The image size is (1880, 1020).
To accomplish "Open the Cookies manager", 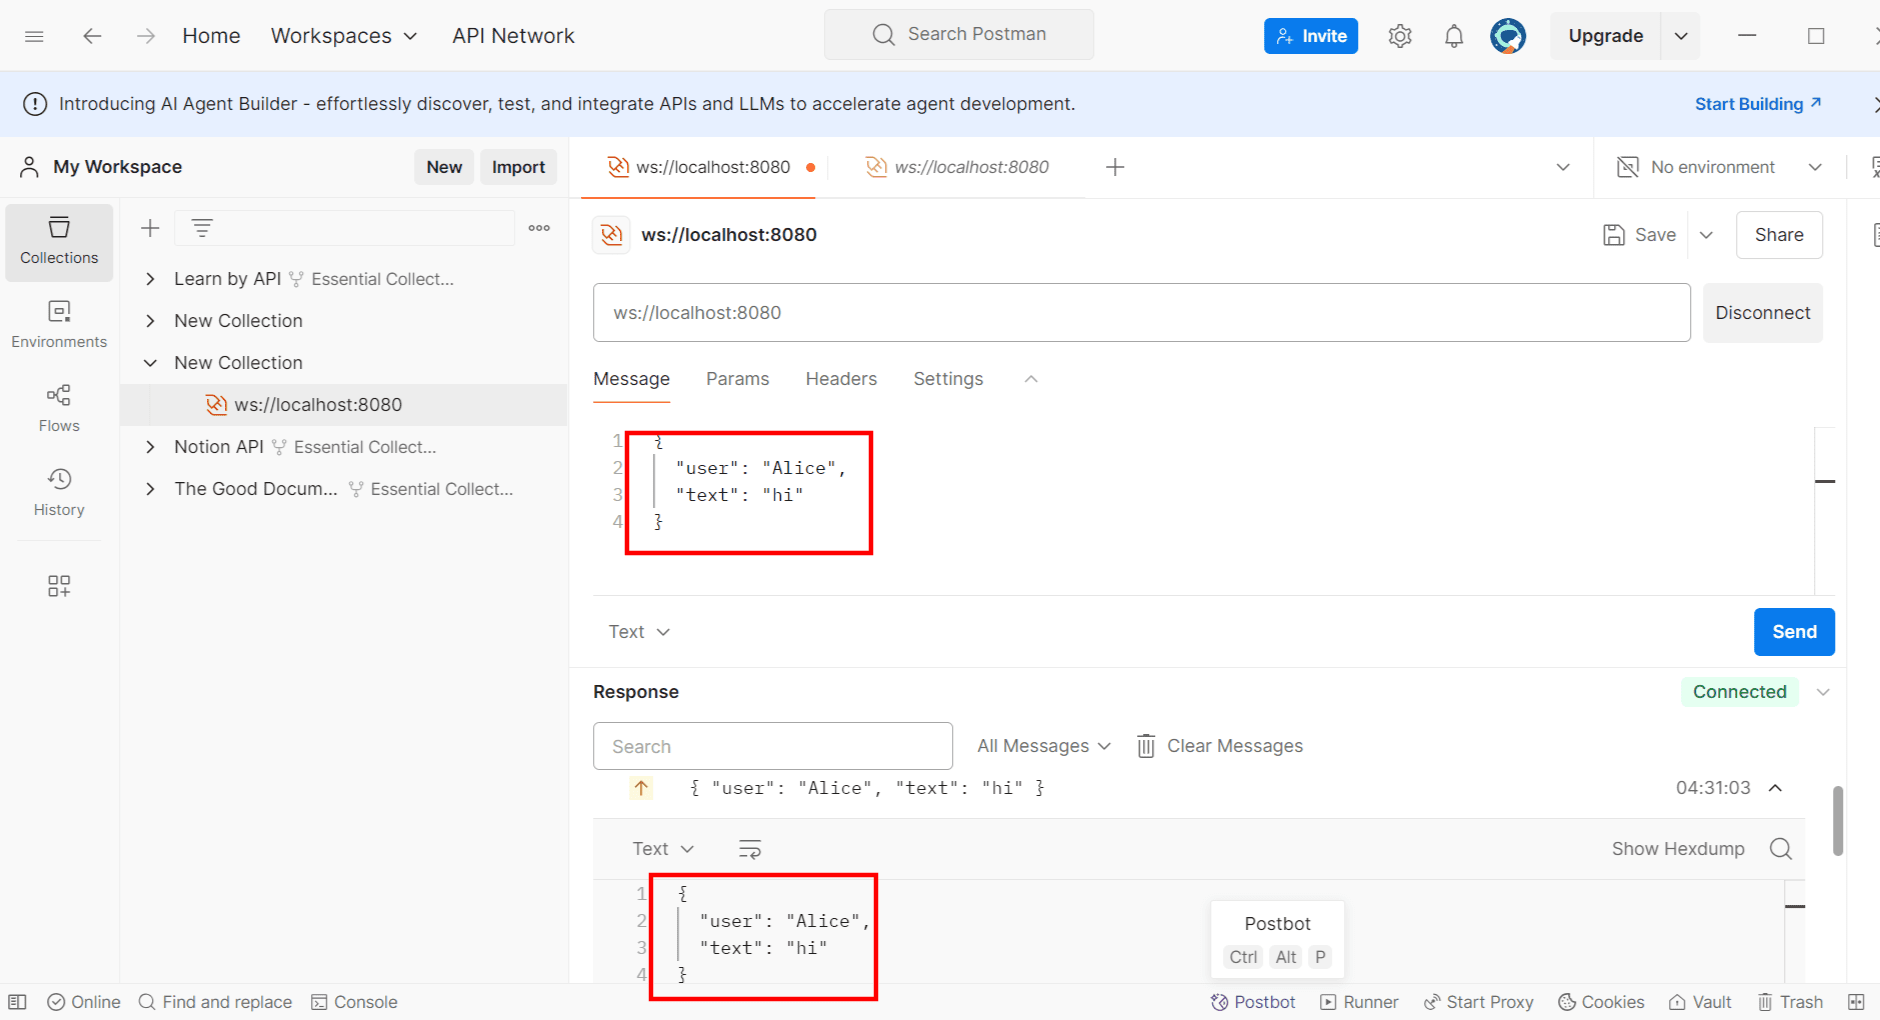I will coord(1601,1001).
